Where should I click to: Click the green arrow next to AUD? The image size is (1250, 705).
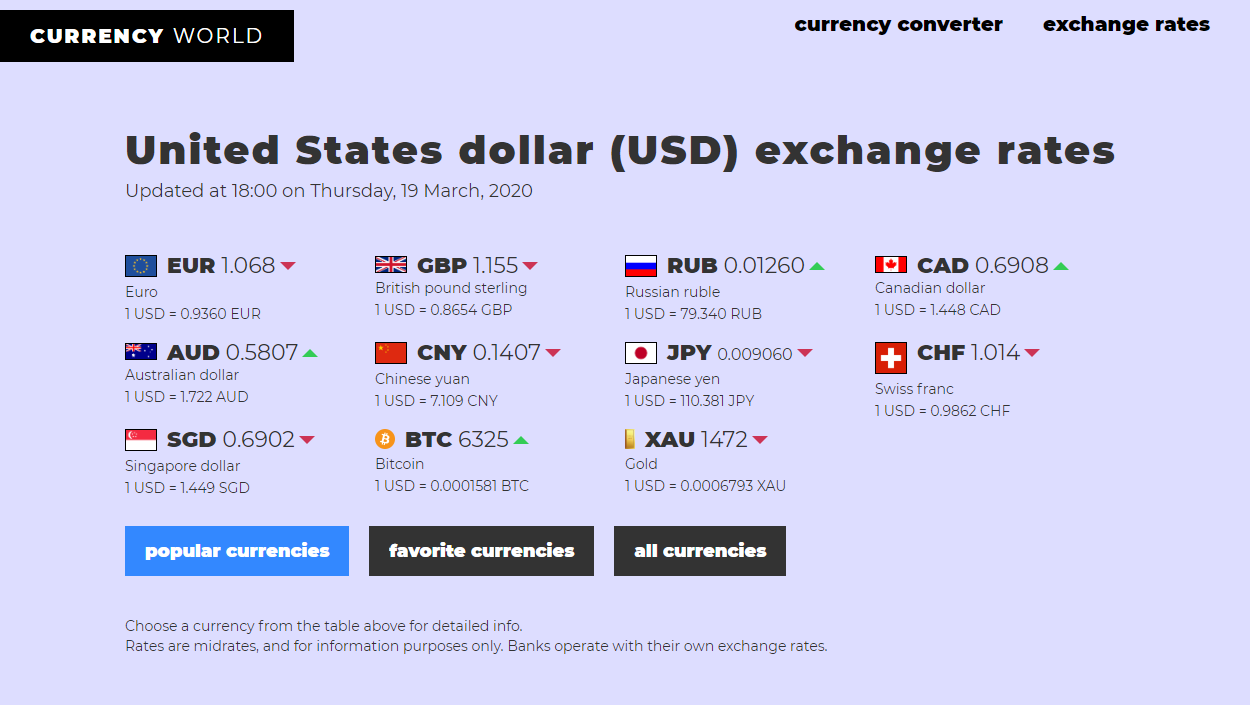point(309,351)
